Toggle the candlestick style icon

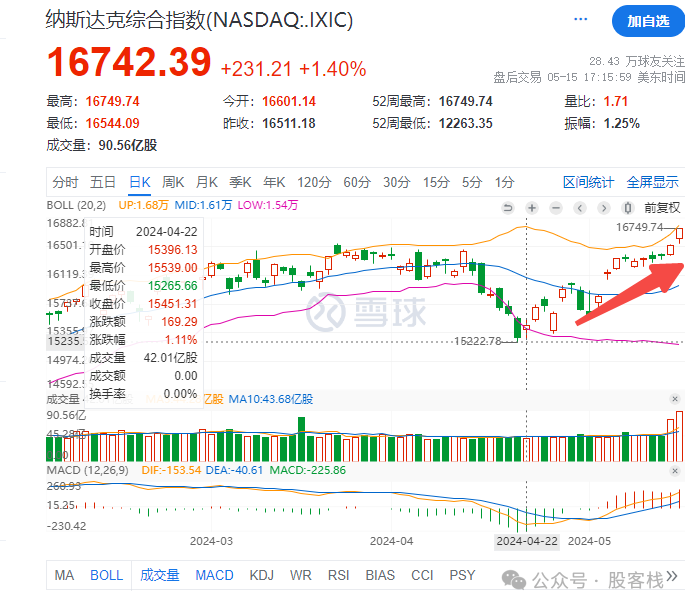point(628,208)
